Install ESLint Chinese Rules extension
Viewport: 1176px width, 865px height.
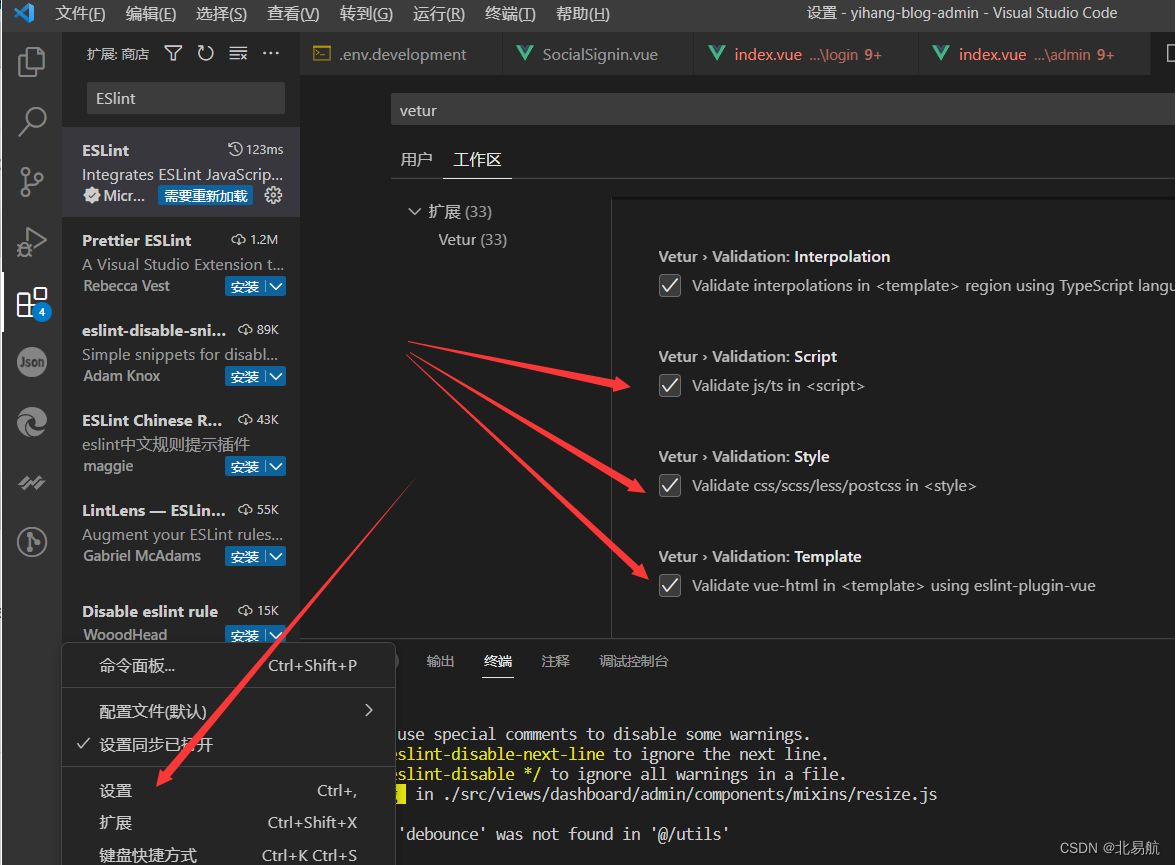point(245,467)
